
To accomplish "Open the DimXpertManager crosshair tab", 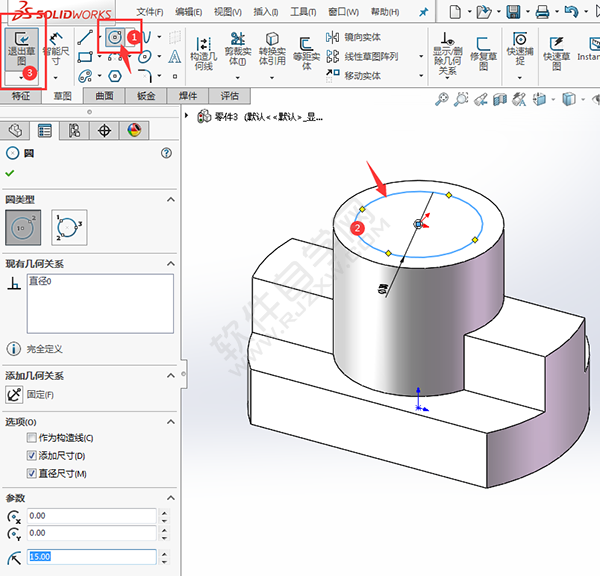I will [x=104, y=131].
